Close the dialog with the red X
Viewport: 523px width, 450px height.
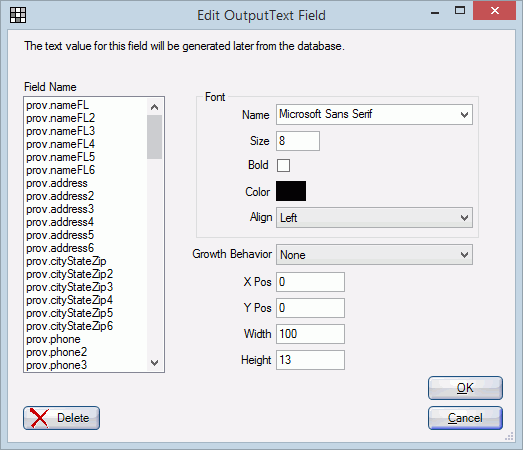pyautogui.click(x=494, y=11)
